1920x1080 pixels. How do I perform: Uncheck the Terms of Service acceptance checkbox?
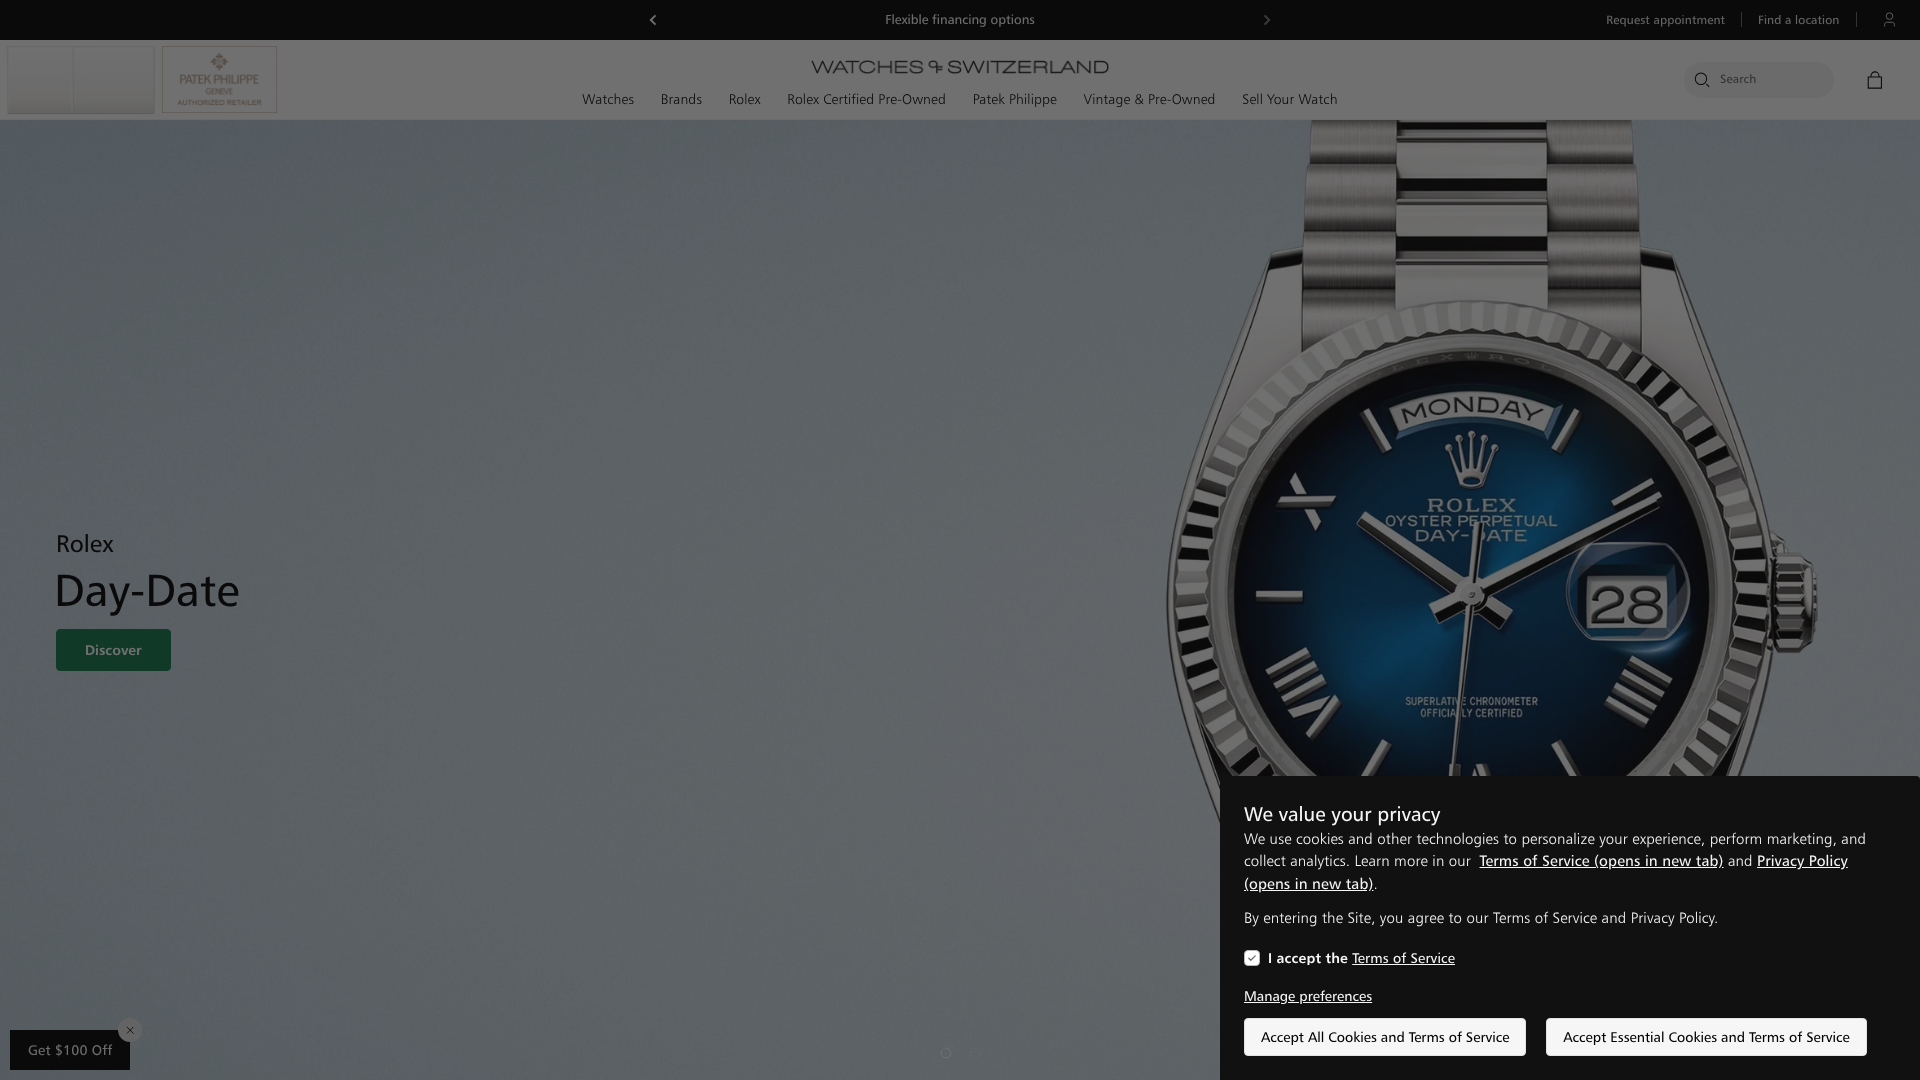[x=1251, y=957]
